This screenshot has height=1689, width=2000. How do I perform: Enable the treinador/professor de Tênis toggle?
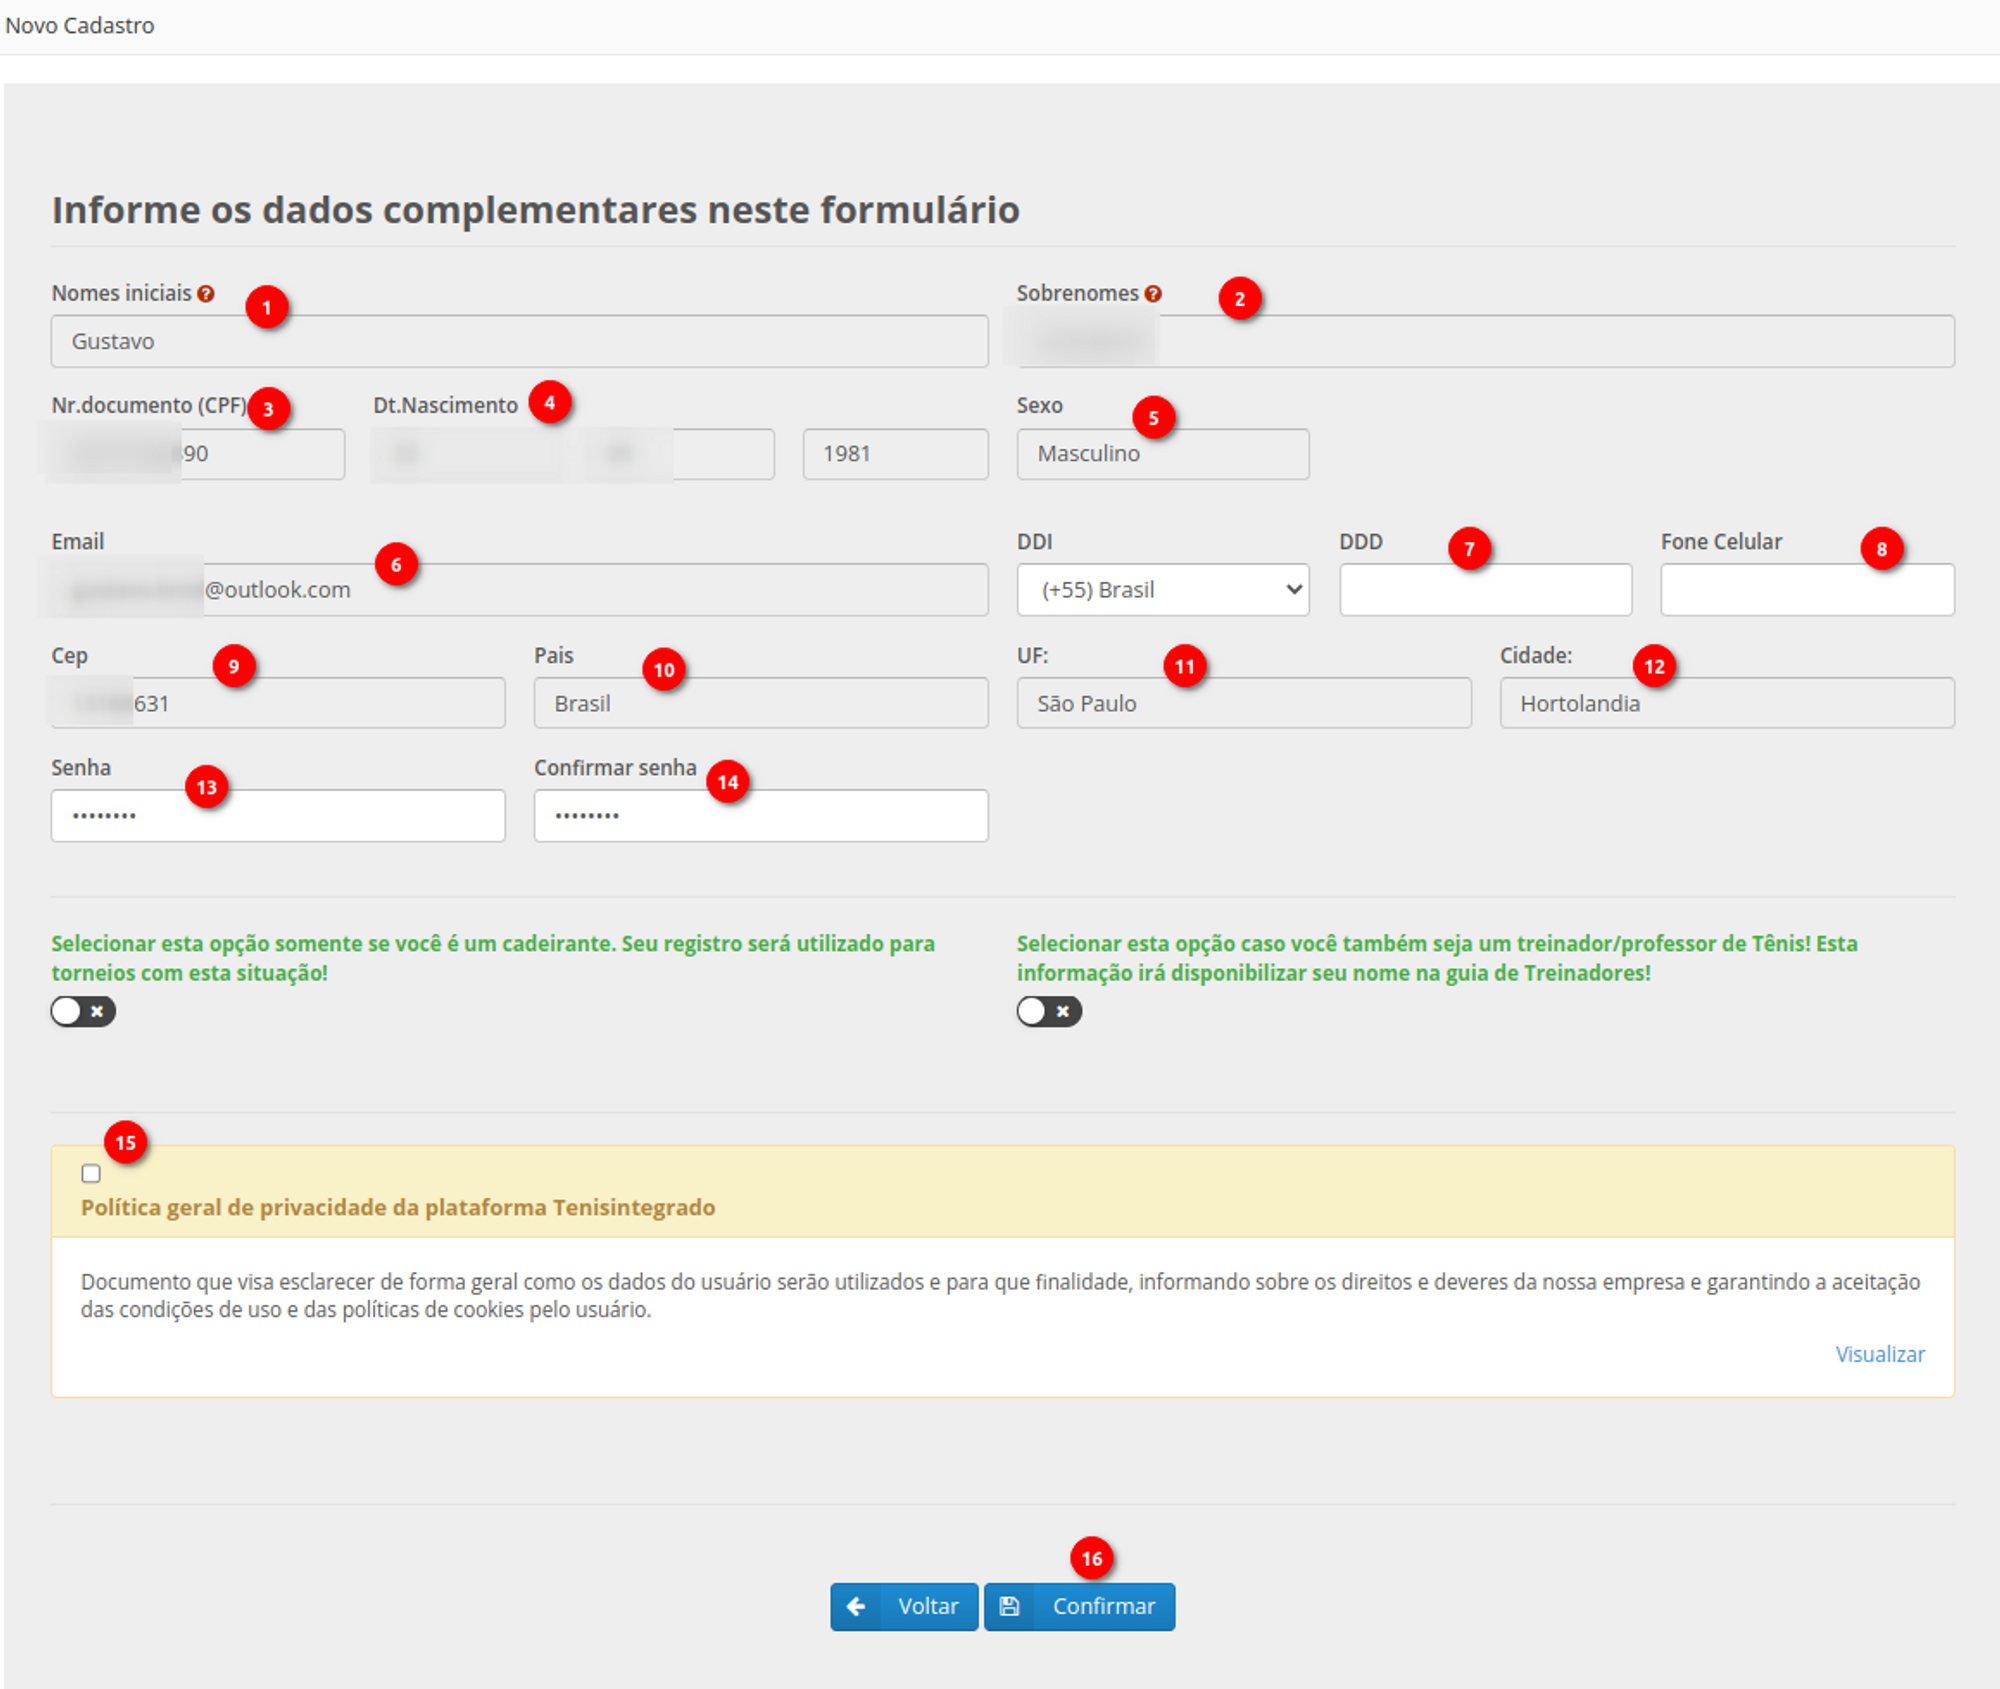pos(1049,1012)
